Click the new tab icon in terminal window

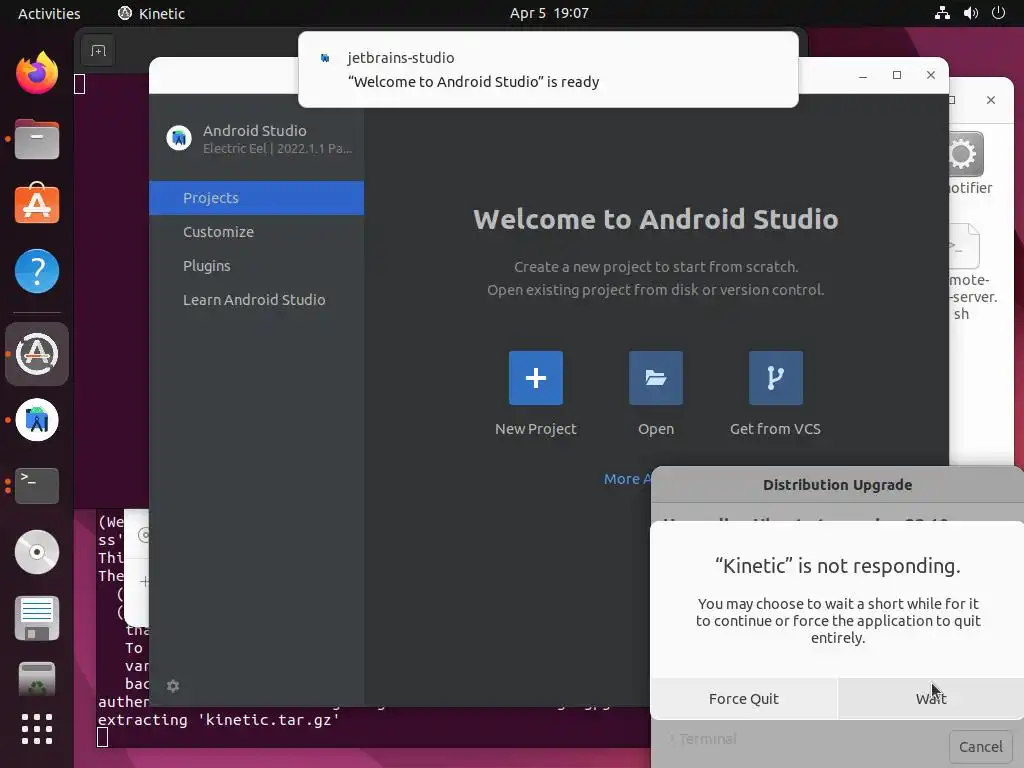(98, 51)
